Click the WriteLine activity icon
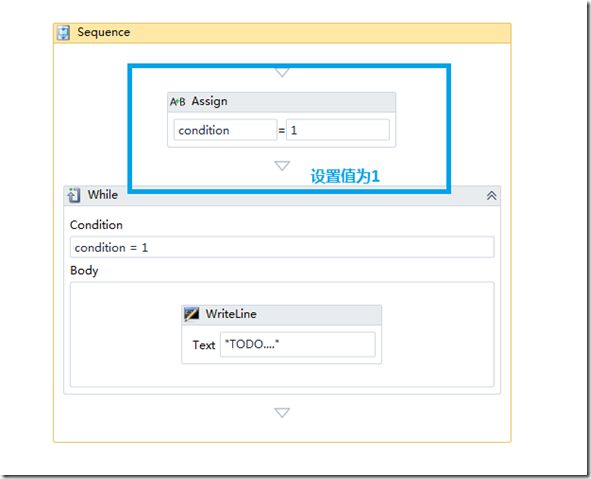Image resolution: width=591 pixels, height=479 pixels. tap(191, 314)
